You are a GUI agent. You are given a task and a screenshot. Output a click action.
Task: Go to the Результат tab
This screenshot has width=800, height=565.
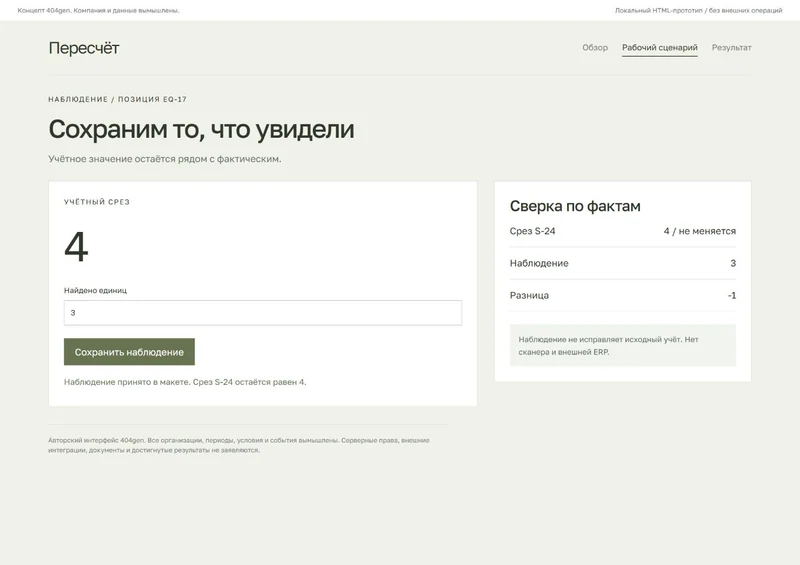732,47
